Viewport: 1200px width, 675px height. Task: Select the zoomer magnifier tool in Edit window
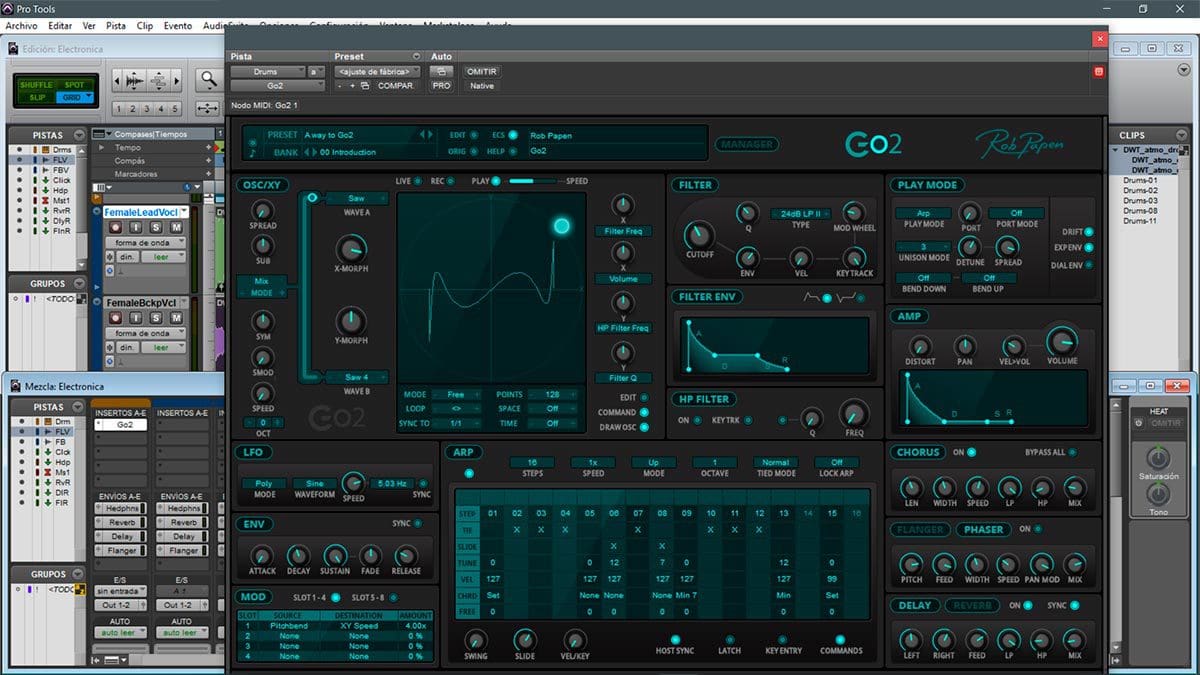pyautogui.click(x=208, y=80)
